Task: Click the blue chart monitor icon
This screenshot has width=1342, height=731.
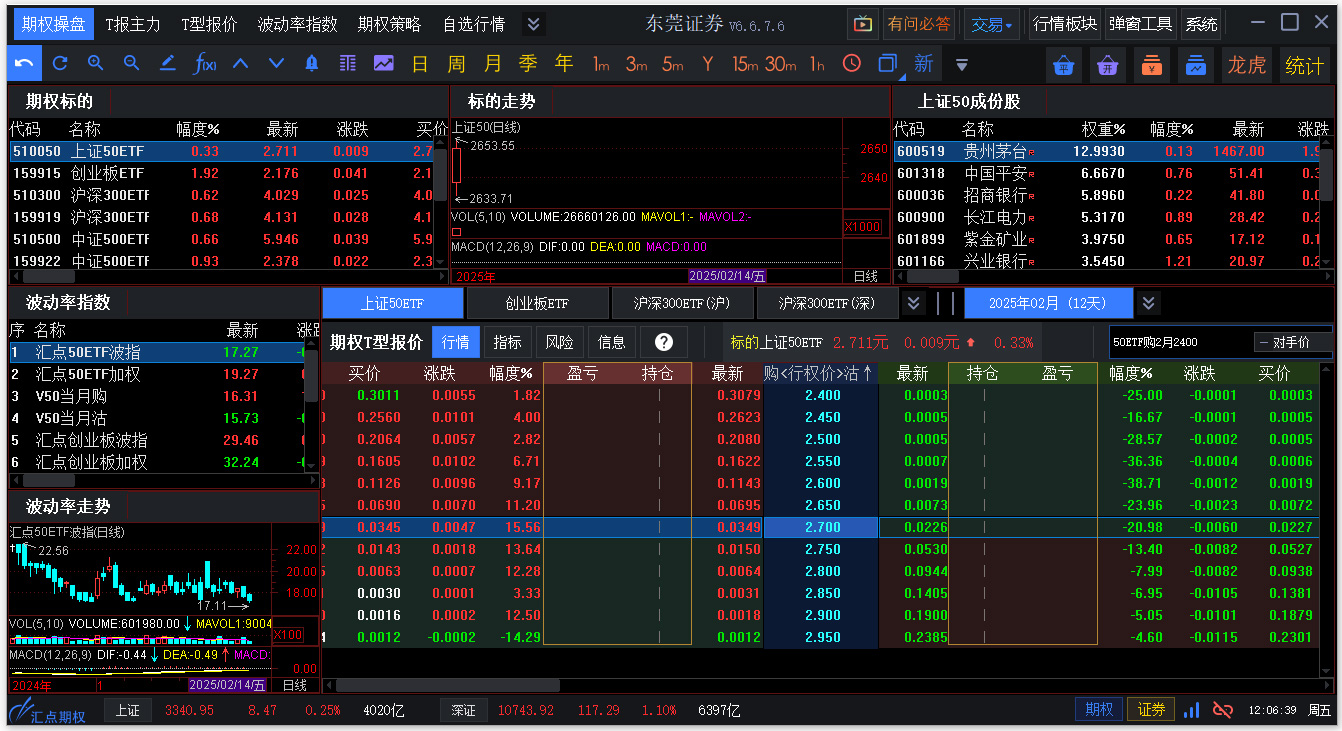Action: pos(1196,66)
